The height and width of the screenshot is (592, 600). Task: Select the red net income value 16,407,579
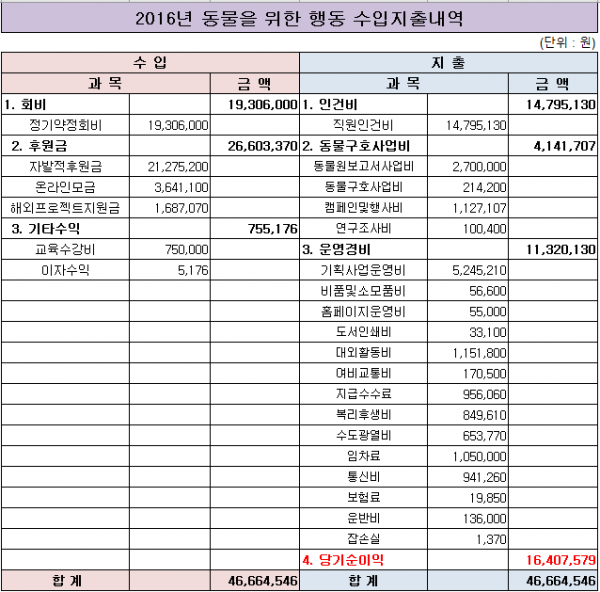click(x=561, y=560)
